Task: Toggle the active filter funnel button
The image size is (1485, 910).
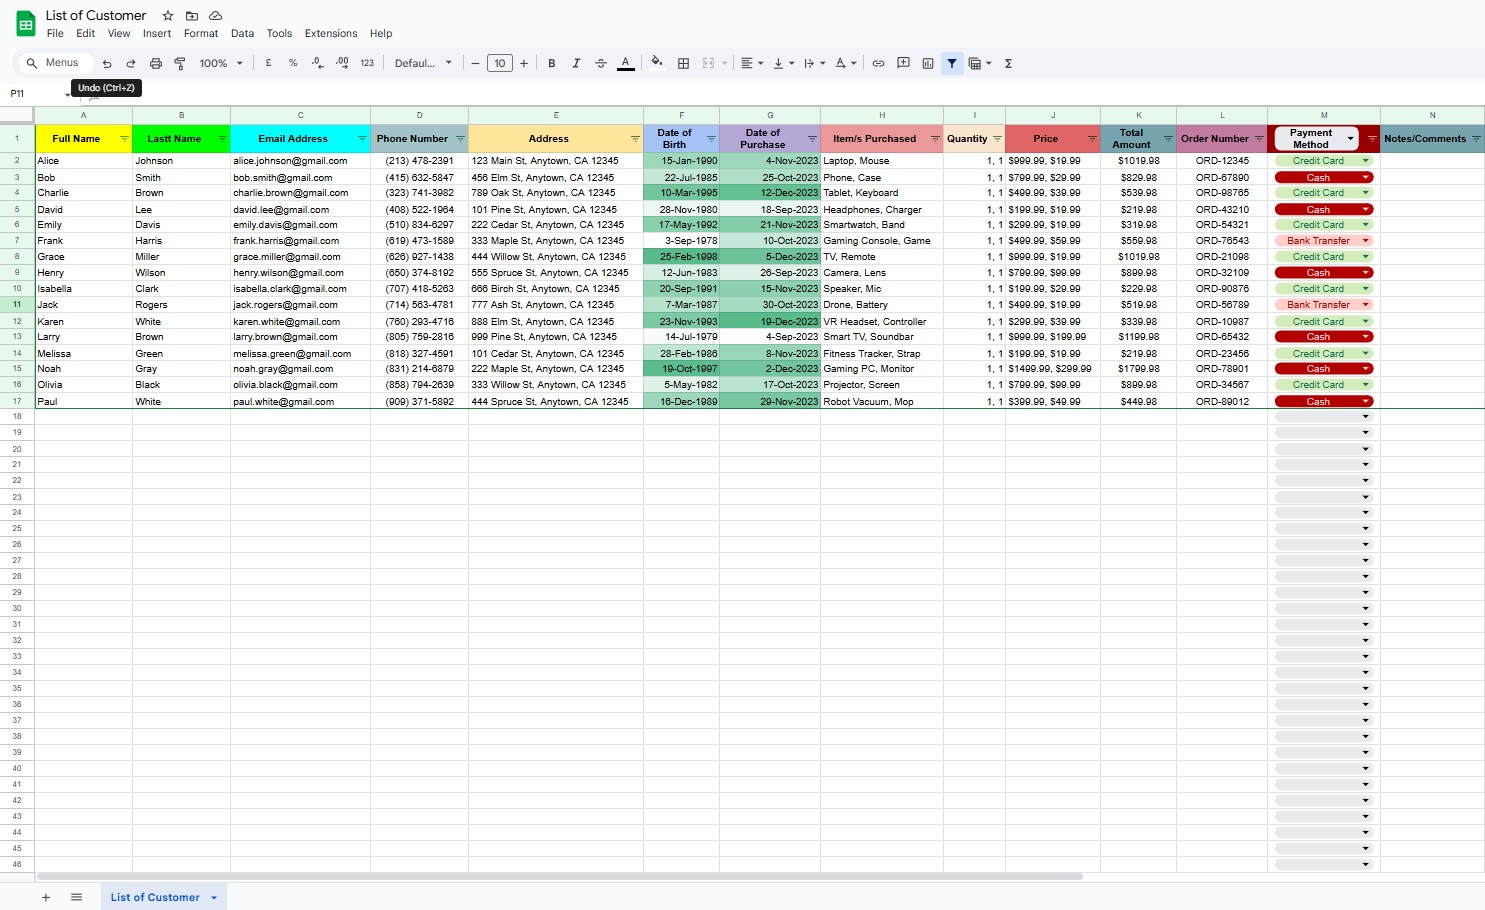Action: click(952, 63)
